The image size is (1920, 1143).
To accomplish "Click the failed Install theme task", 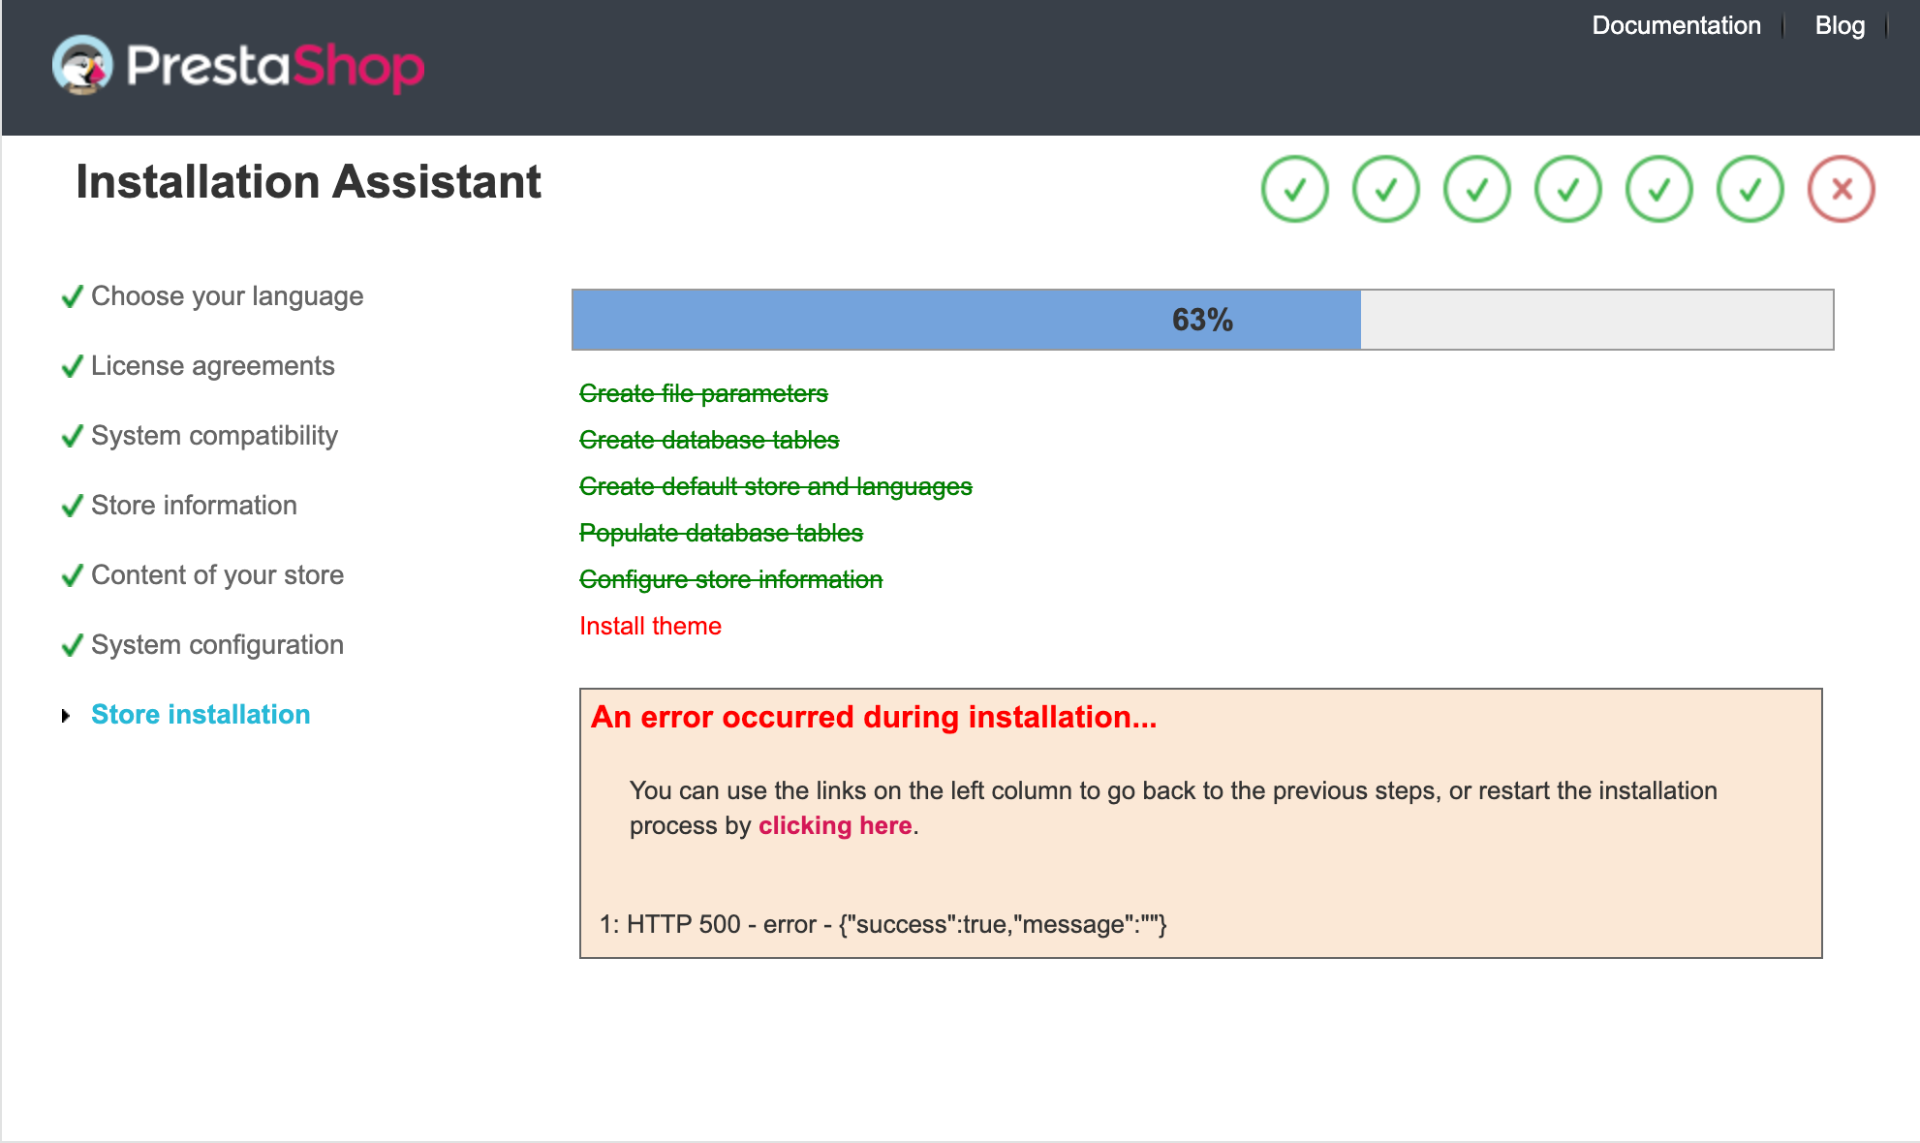I will (650, 626).
